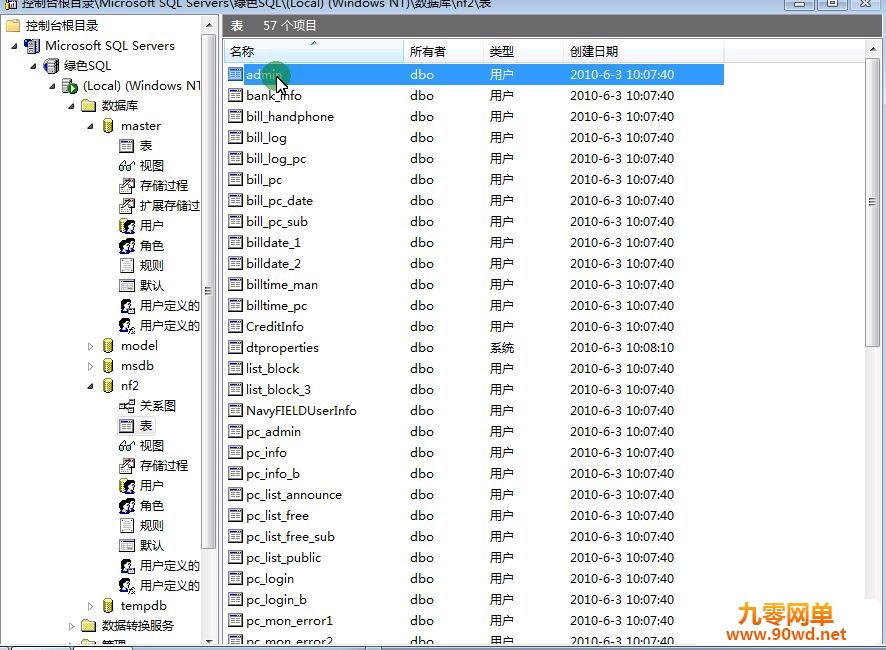Click the 数据转换服务 folder icon

pyautogui.click(x=89, y=626)
